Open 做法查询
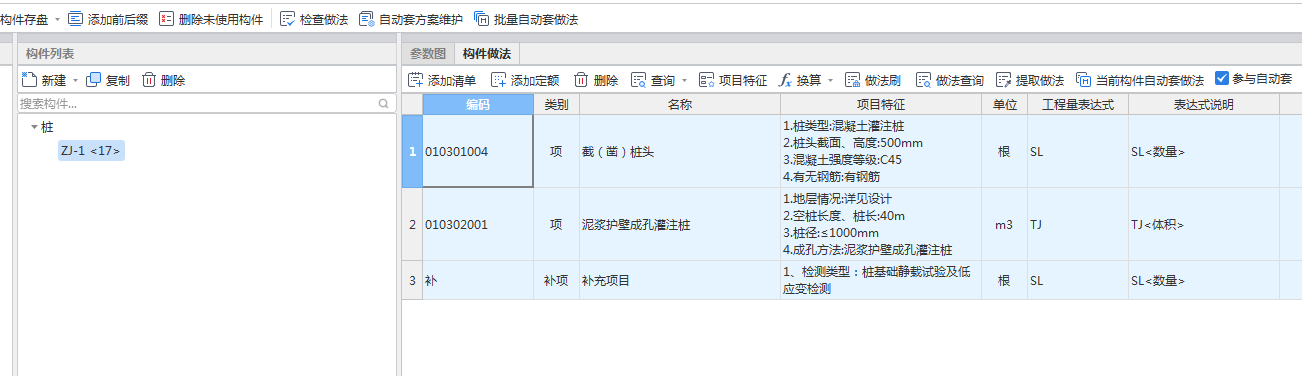Viewport: 1302px width, 376px height. click(949, 80)
